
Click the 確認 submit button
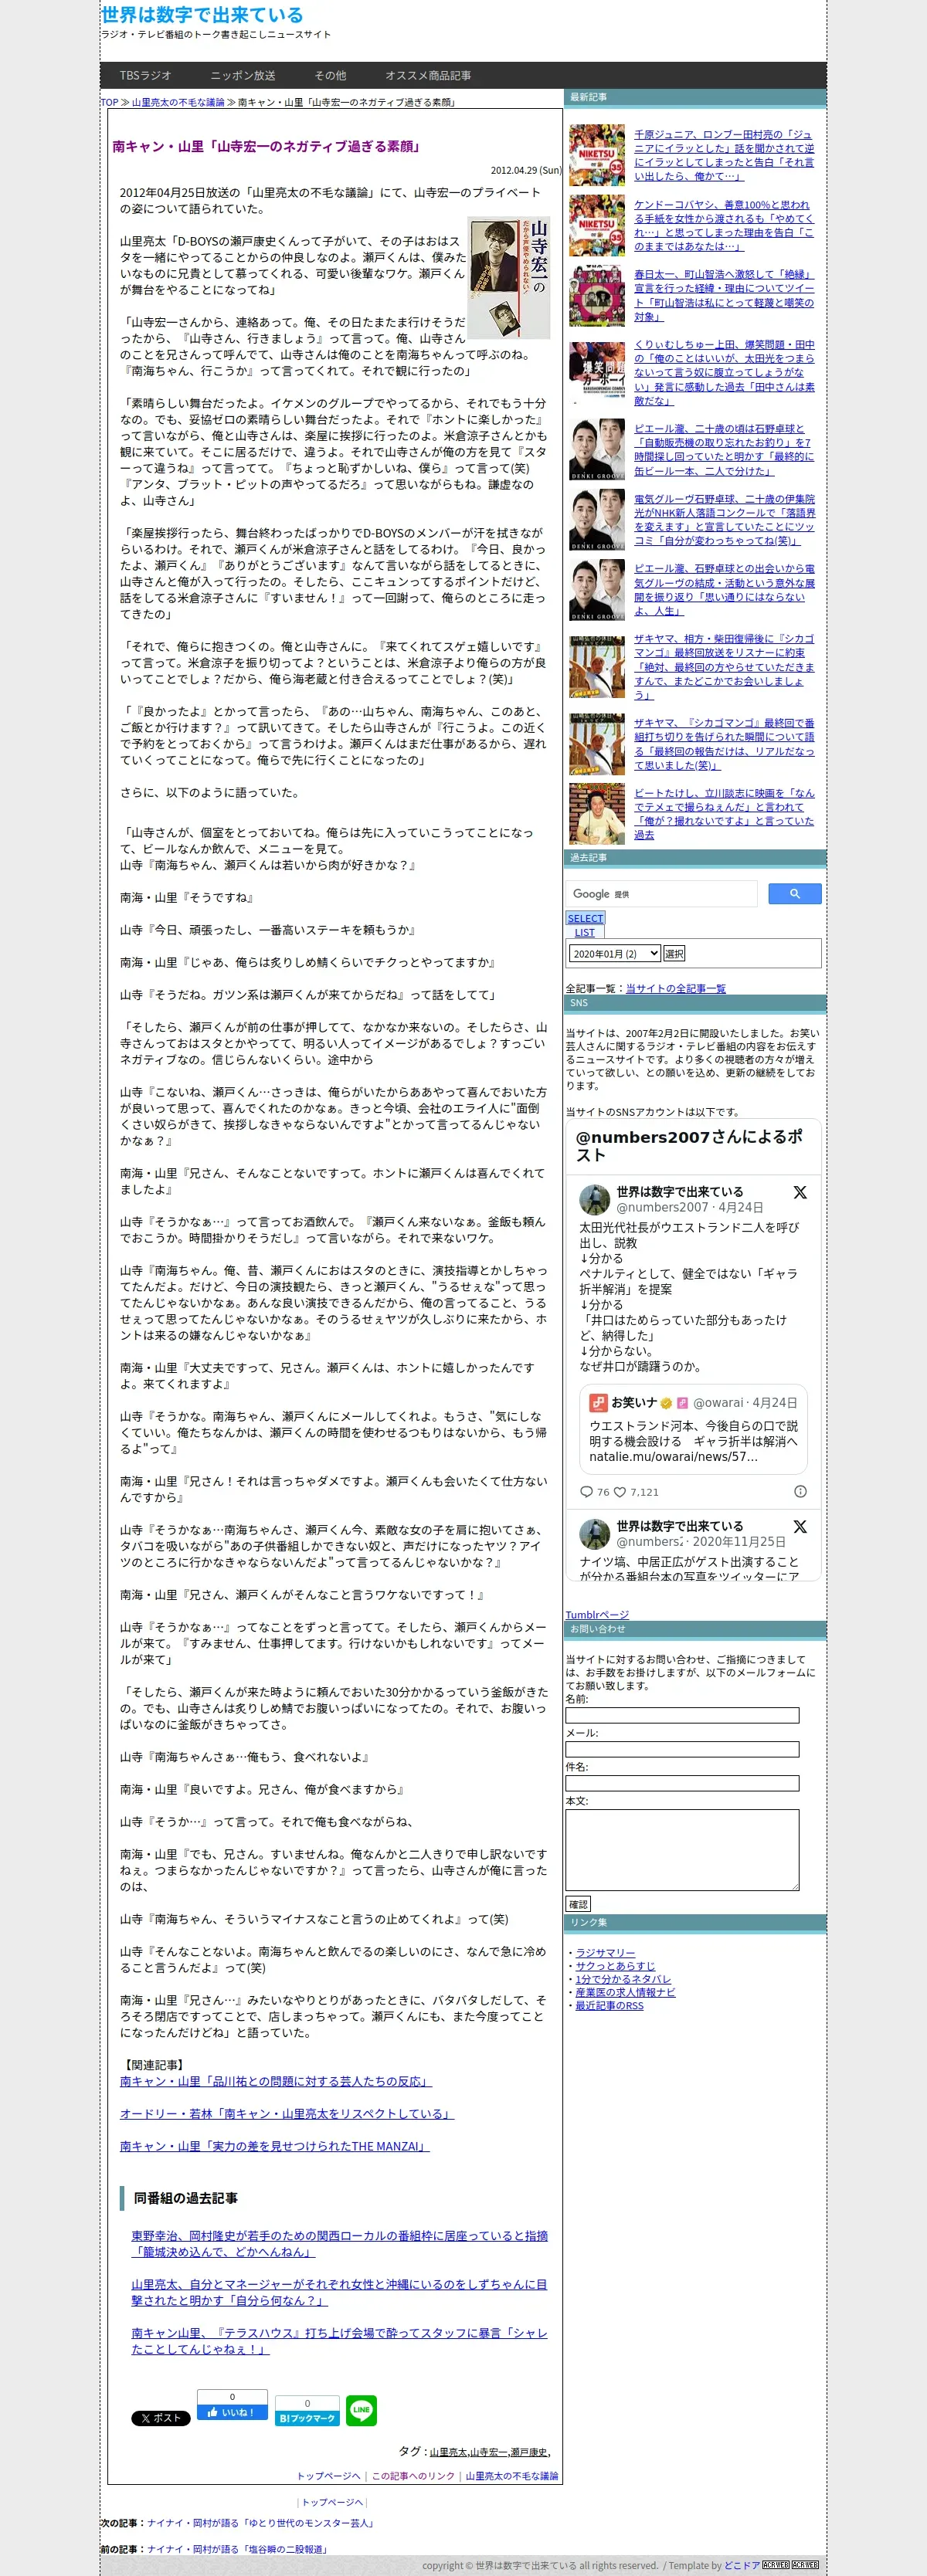[578, 1904]
